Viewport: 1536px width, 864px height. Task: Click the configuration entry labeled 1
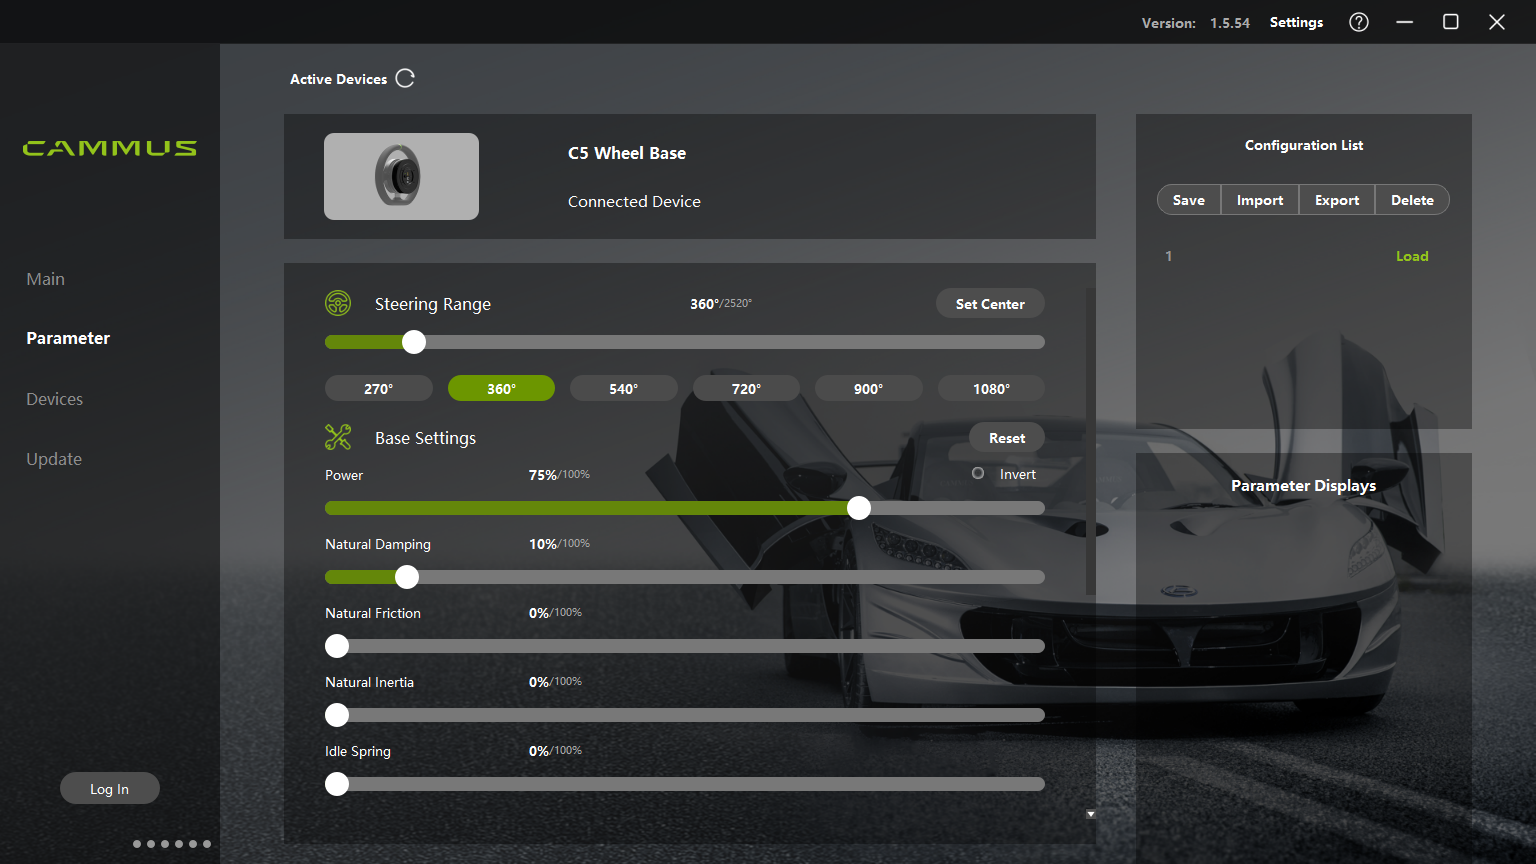[1168, 256]
